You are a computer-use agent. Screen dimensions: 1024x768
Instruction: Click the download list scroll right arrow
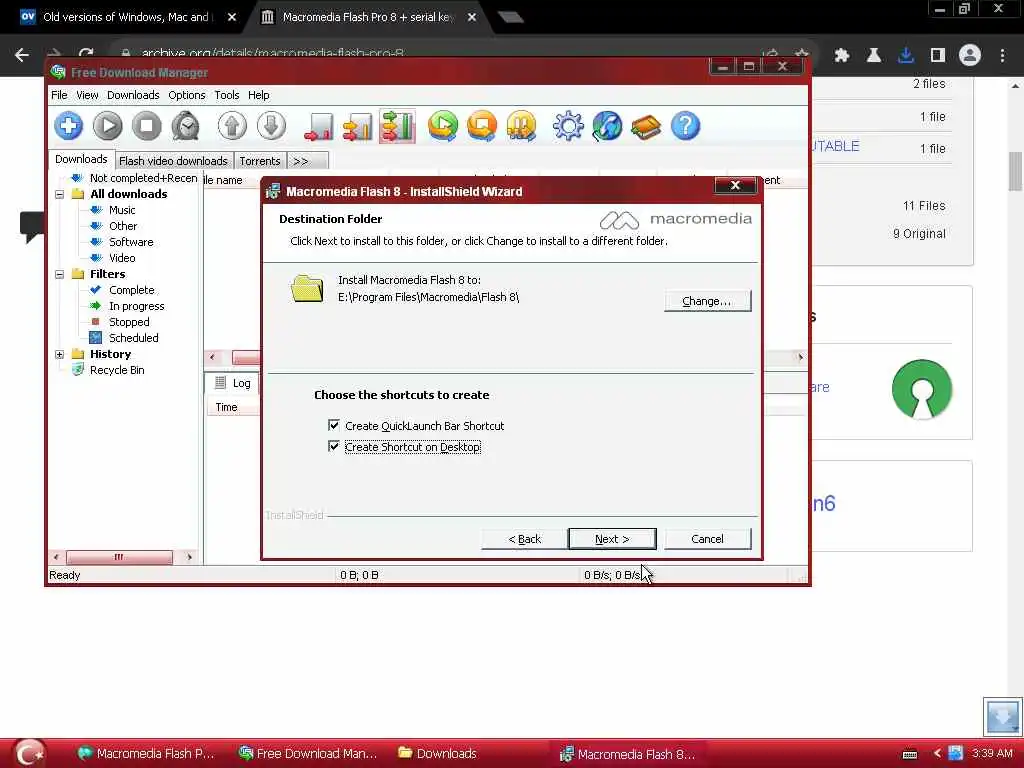point(801,357)
